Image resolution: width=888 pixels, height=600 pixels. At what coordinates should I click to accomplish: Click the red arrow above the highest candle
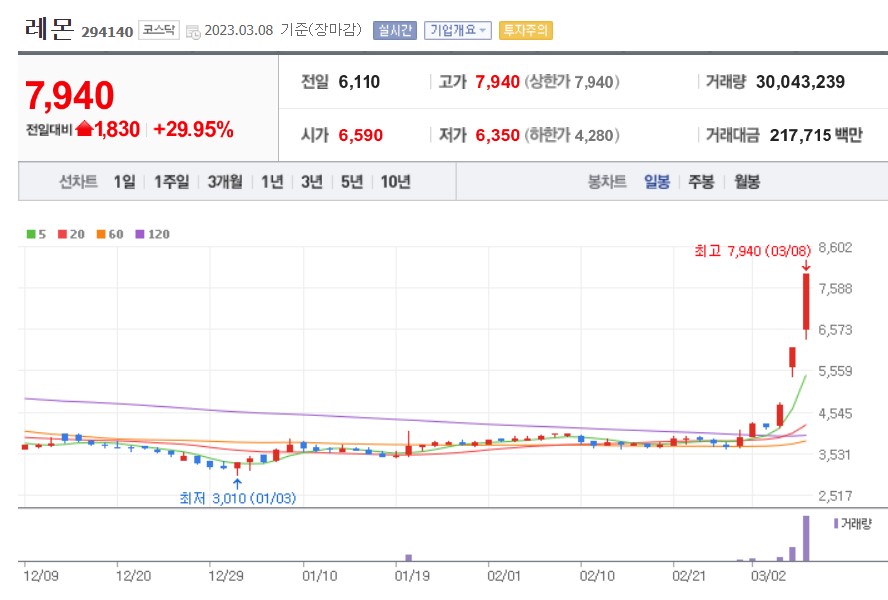click(806, 266)
